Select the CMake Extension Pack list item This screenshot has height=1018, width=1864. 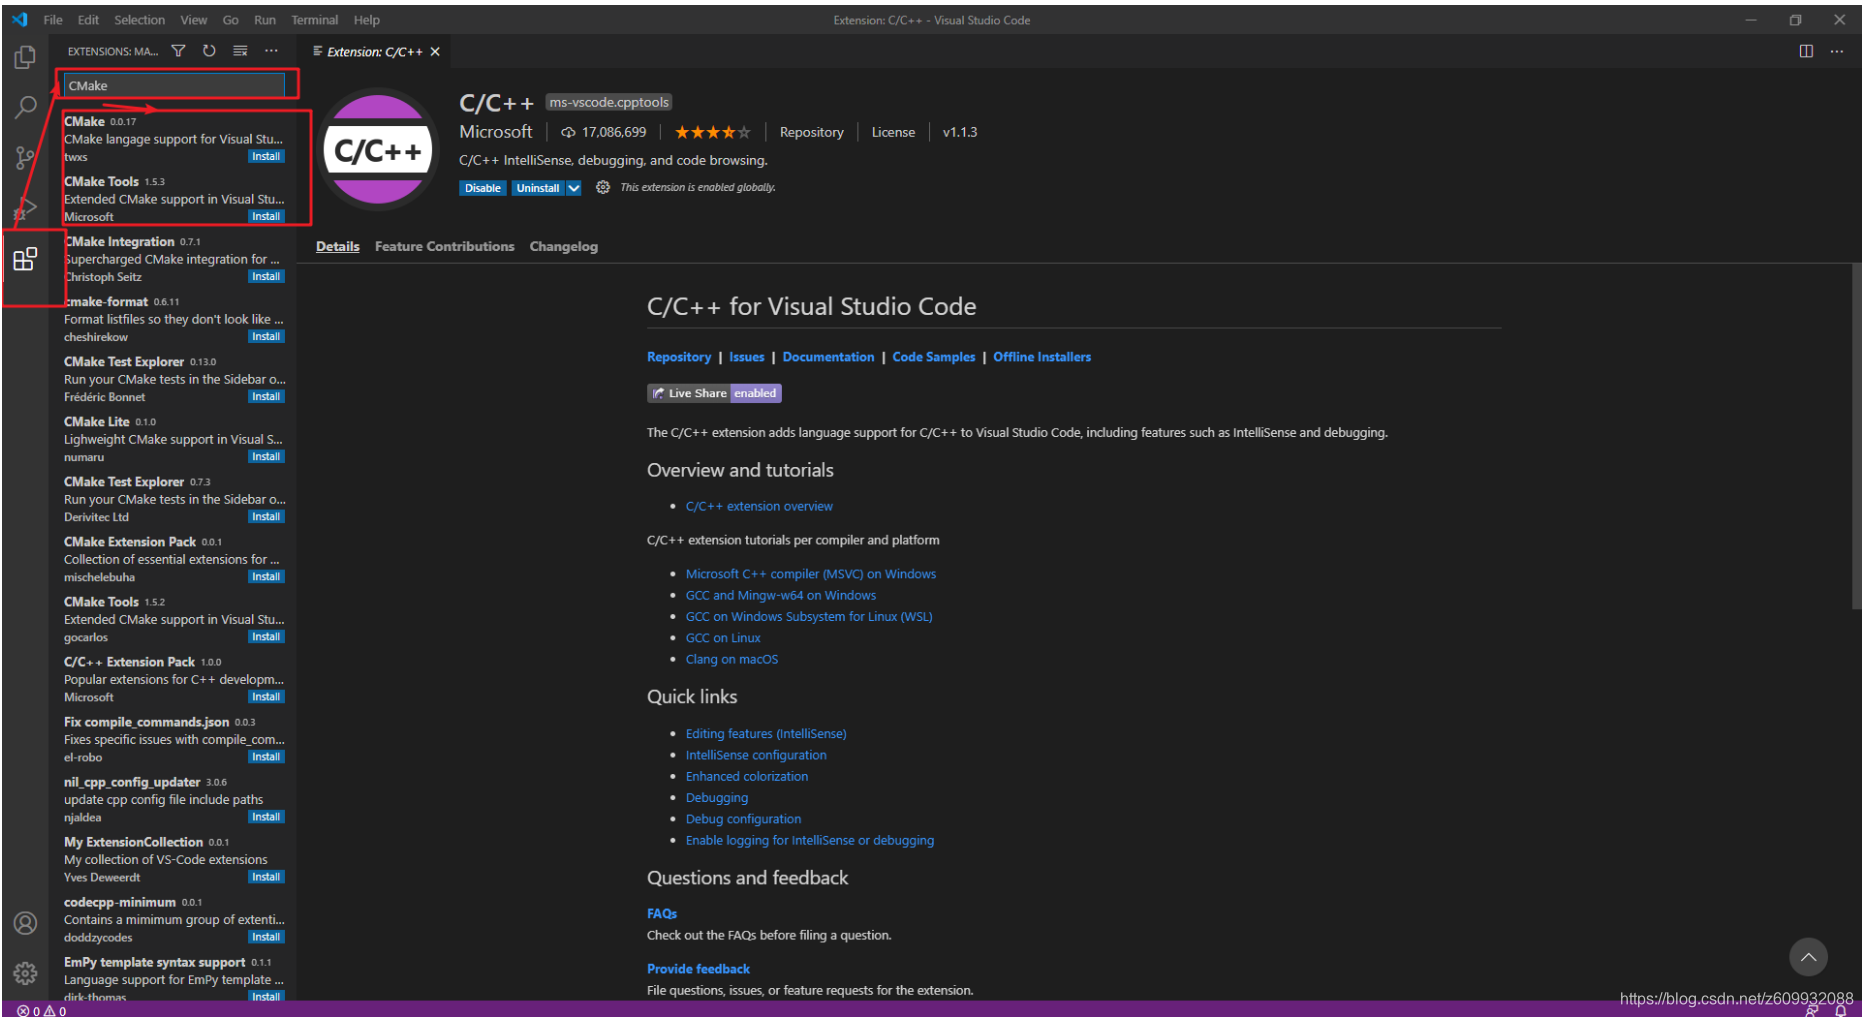[x=174, y=559]
